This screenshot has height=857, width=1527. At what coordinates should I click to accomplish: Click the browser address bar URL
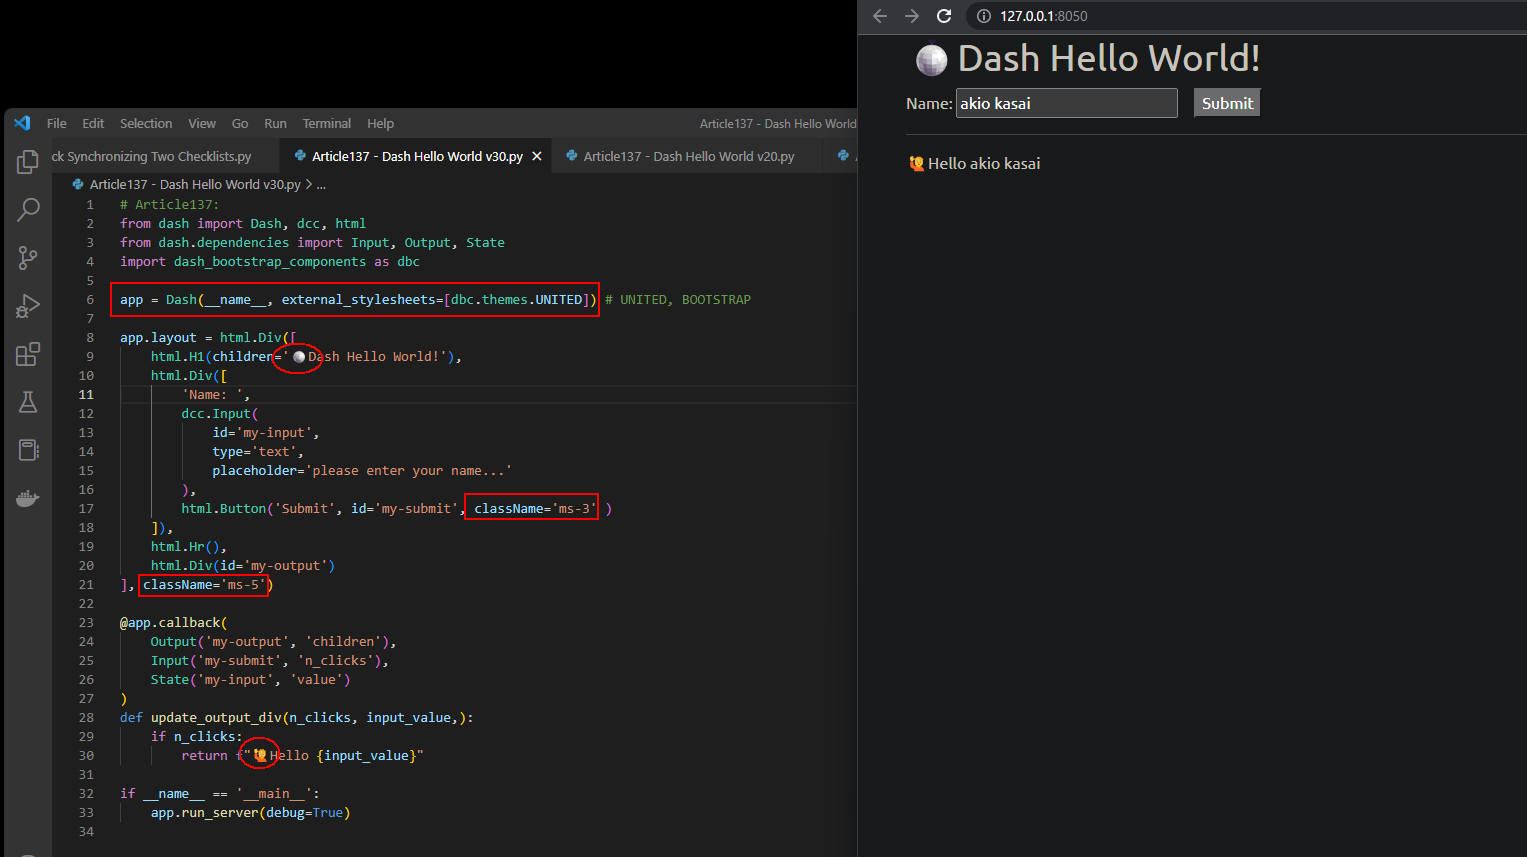(1044, 16)
